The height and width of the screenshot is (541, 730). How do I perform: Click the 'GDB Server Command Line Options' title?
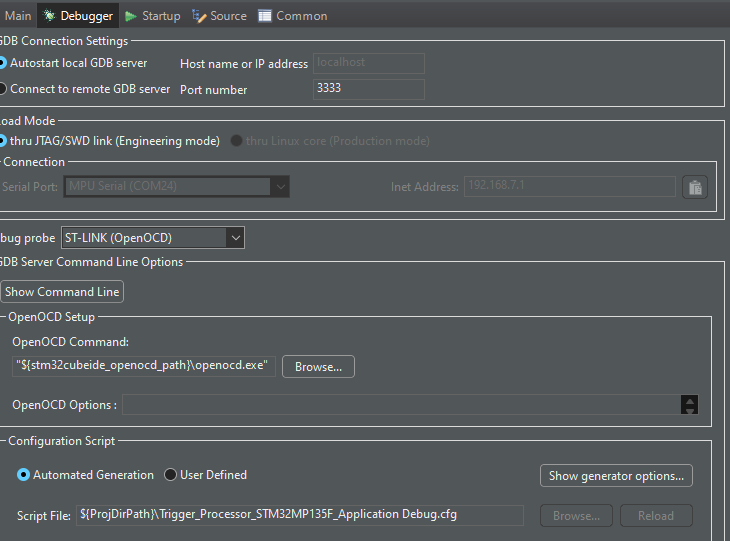coord(91,262)
